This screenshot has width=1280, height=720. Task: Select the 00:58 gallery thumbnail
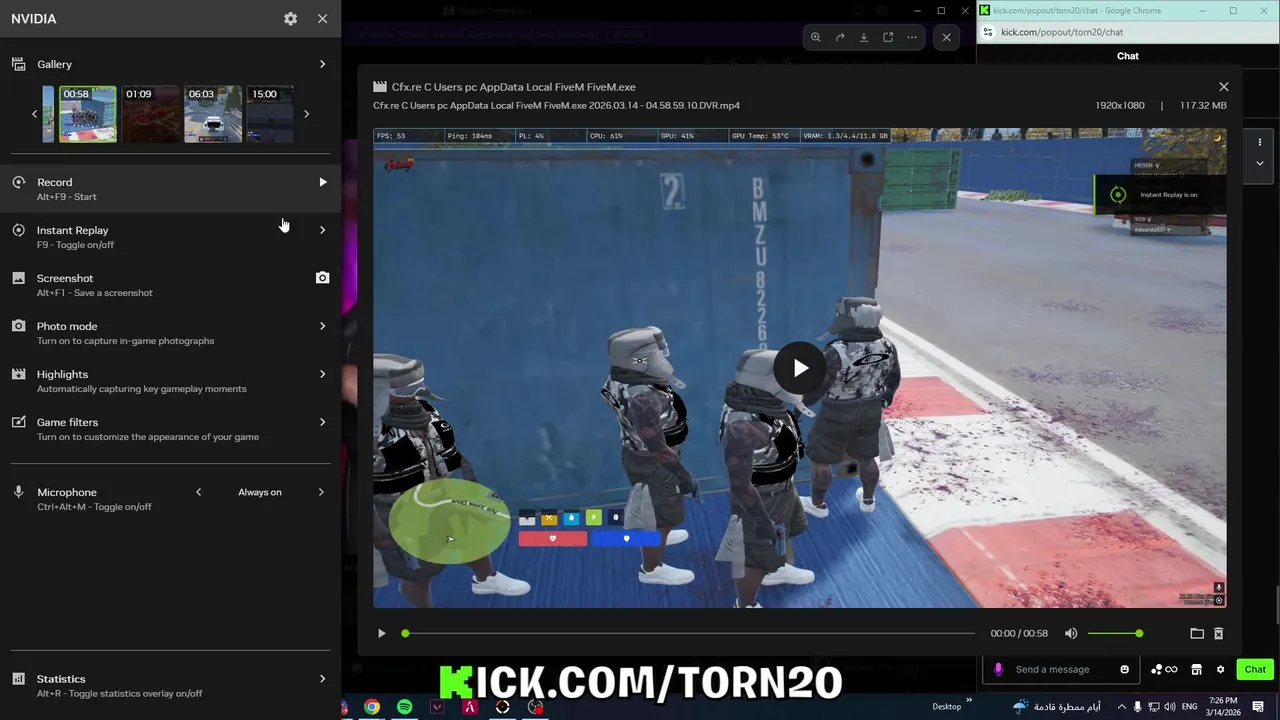pyautogui.click(x=87, y=114)
